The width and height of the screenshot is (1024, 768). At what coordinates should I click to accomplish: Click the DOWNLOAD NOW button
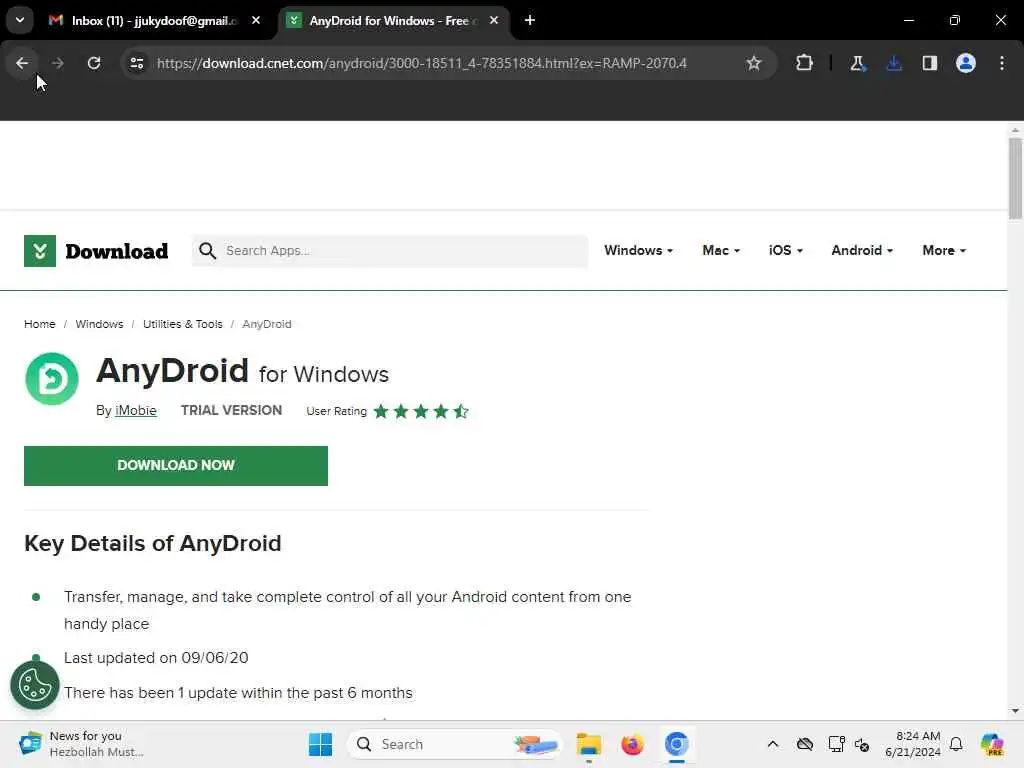click(176, 466)
